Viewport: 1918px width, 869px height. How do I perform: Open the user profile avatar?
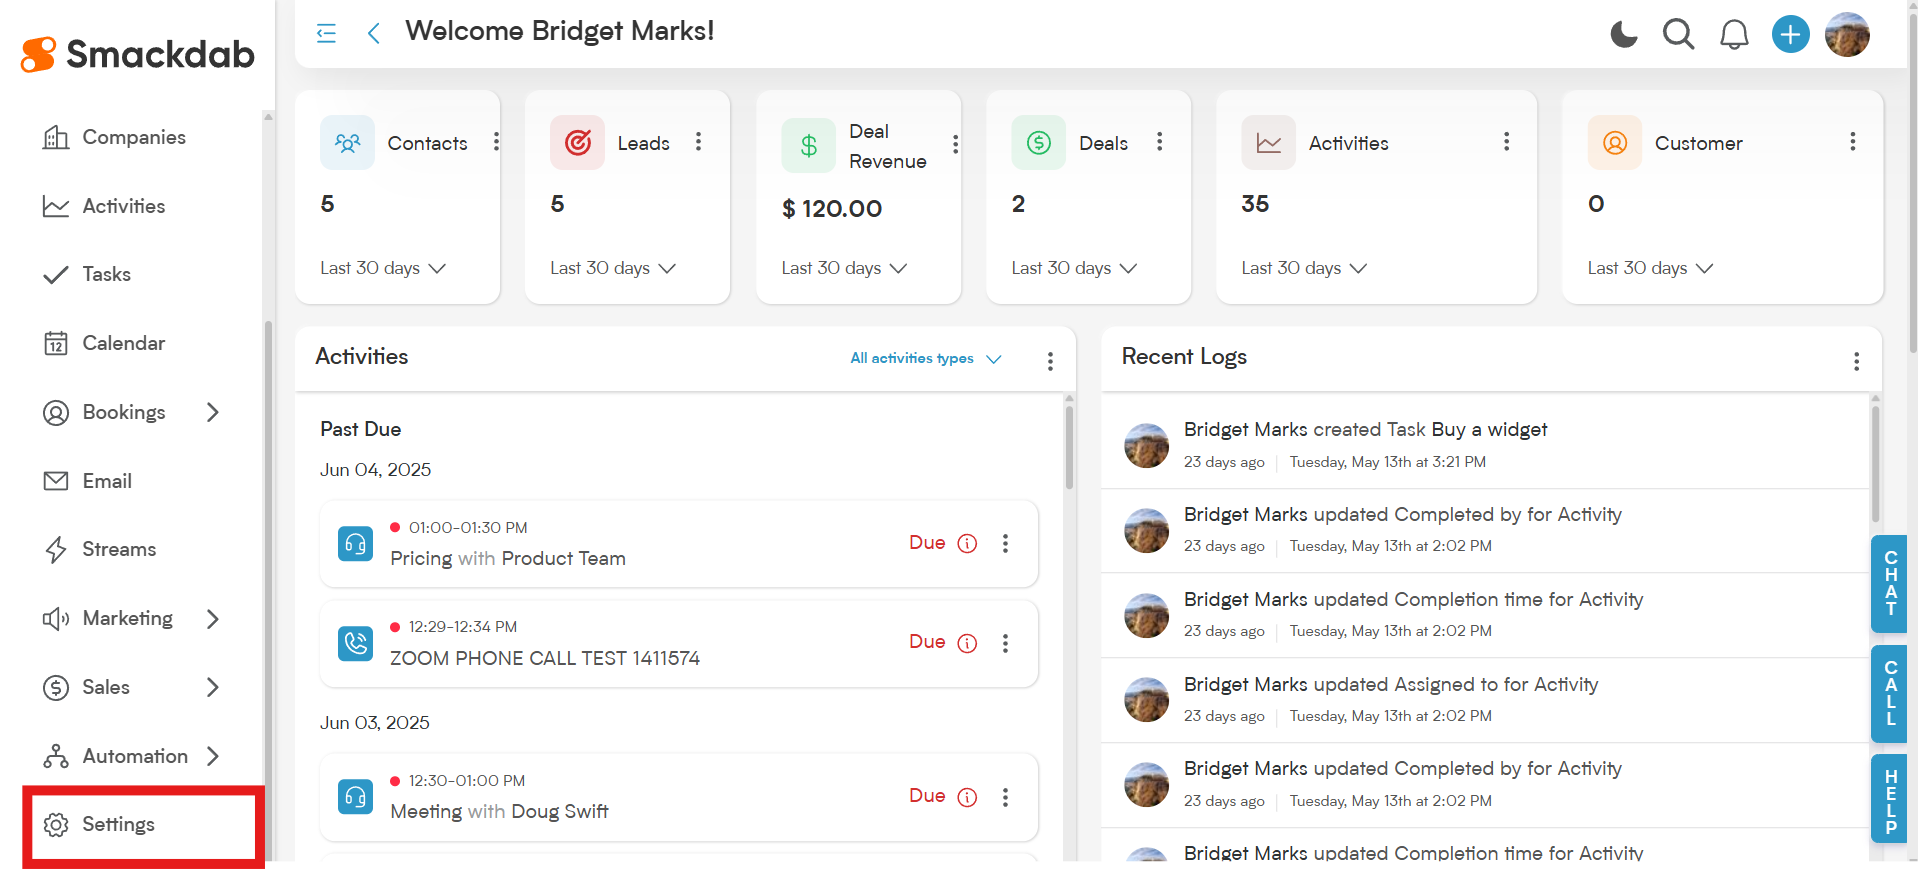pos(1847,35)
